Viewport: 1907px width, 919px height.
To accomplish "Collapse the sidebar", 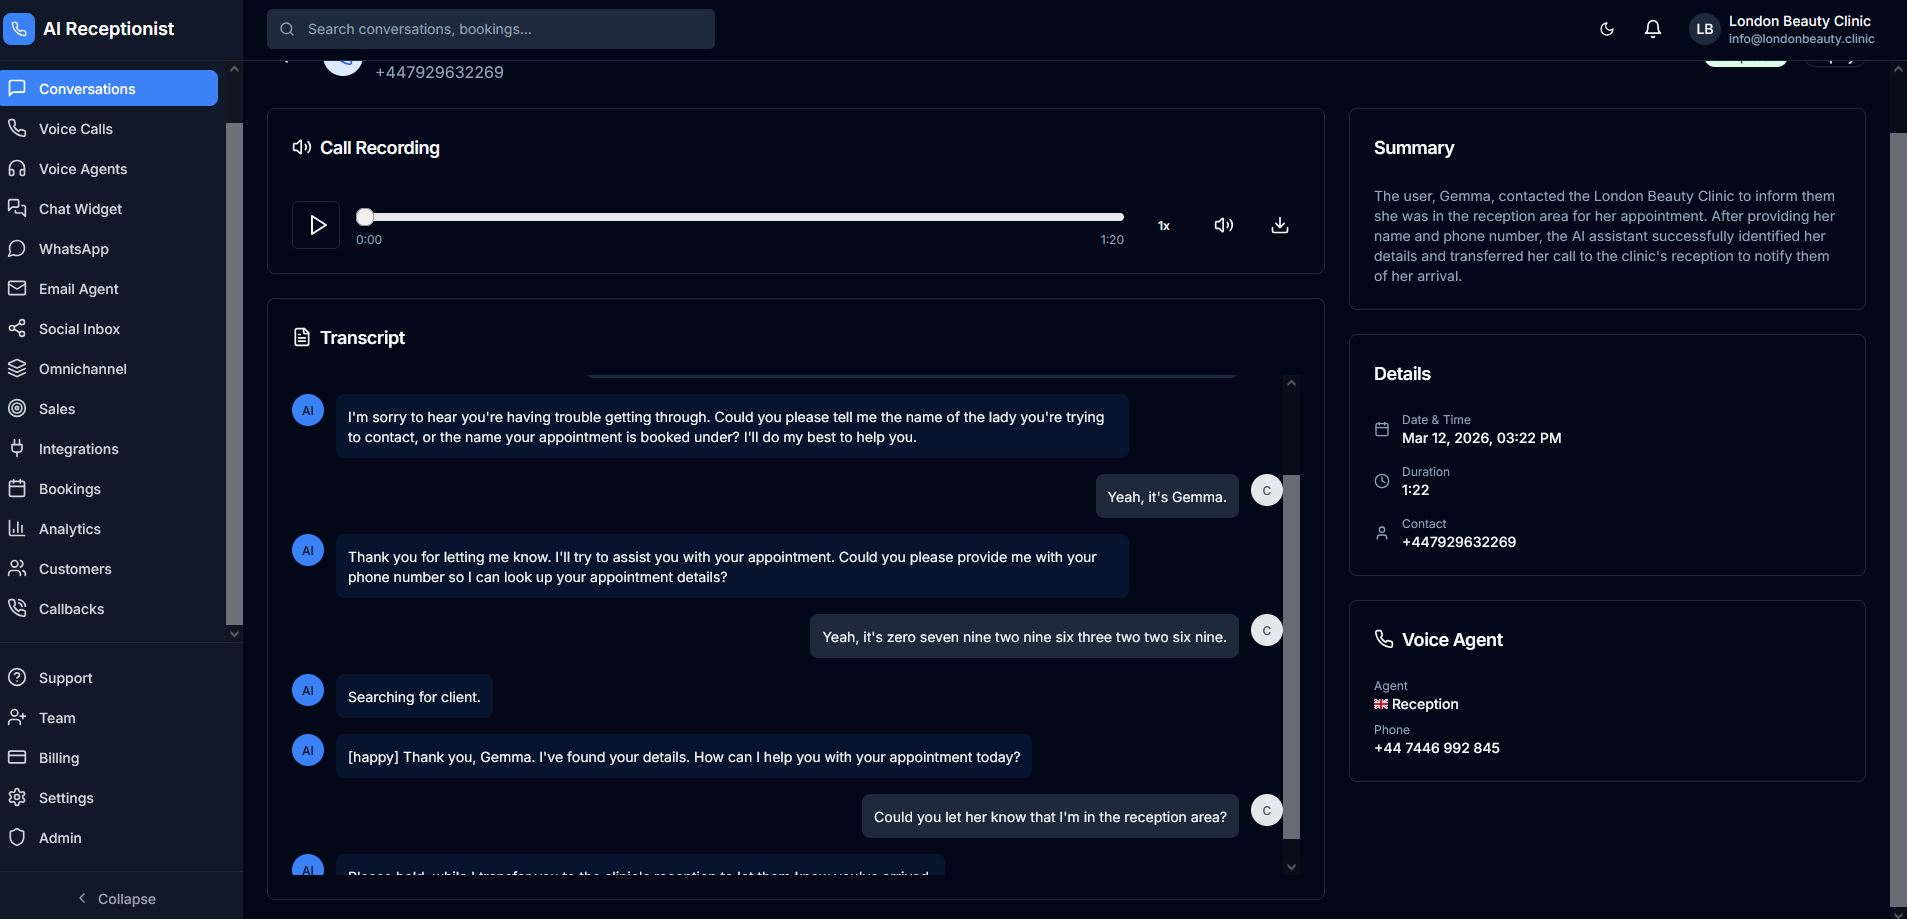I will [118, 898].
